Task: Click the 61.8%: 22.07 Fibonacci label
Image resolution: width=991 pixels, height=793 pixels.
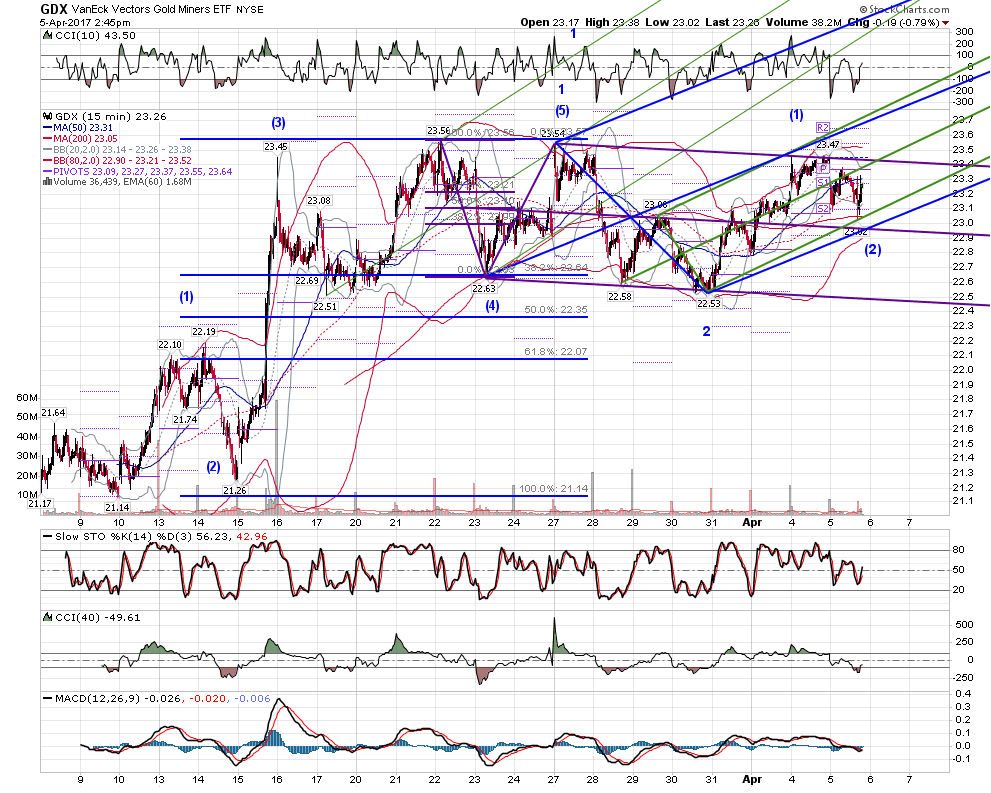Action: click(x=556, y=351)
